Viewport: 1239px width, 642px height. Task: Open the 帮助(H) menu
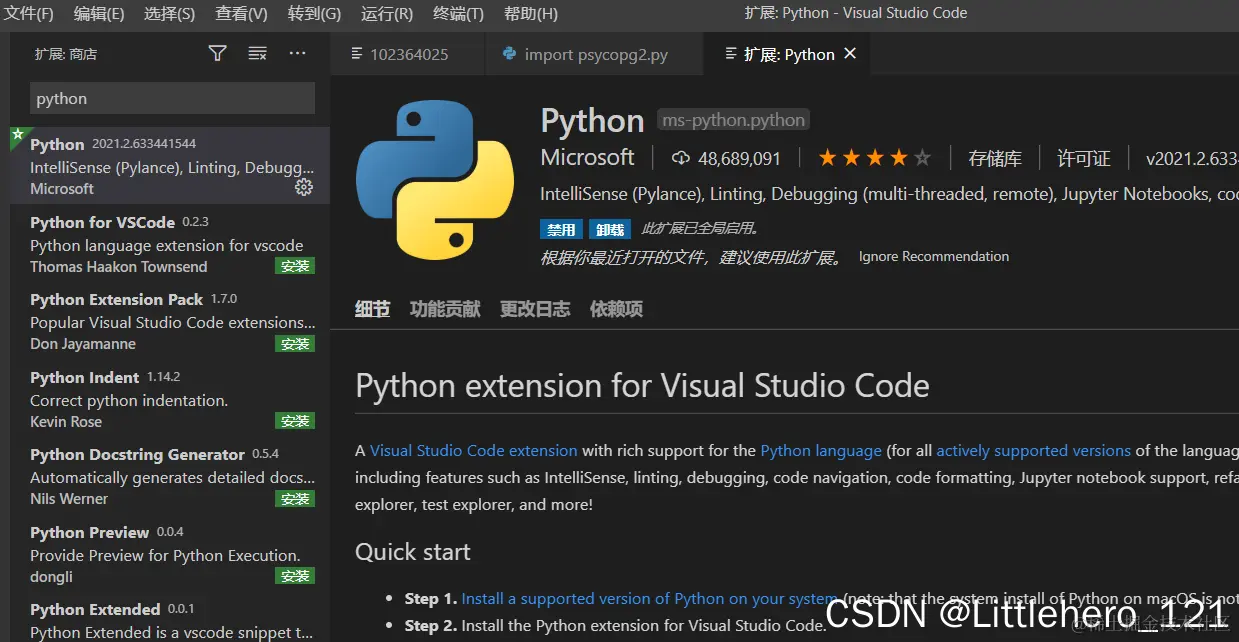tap(531, 14)
